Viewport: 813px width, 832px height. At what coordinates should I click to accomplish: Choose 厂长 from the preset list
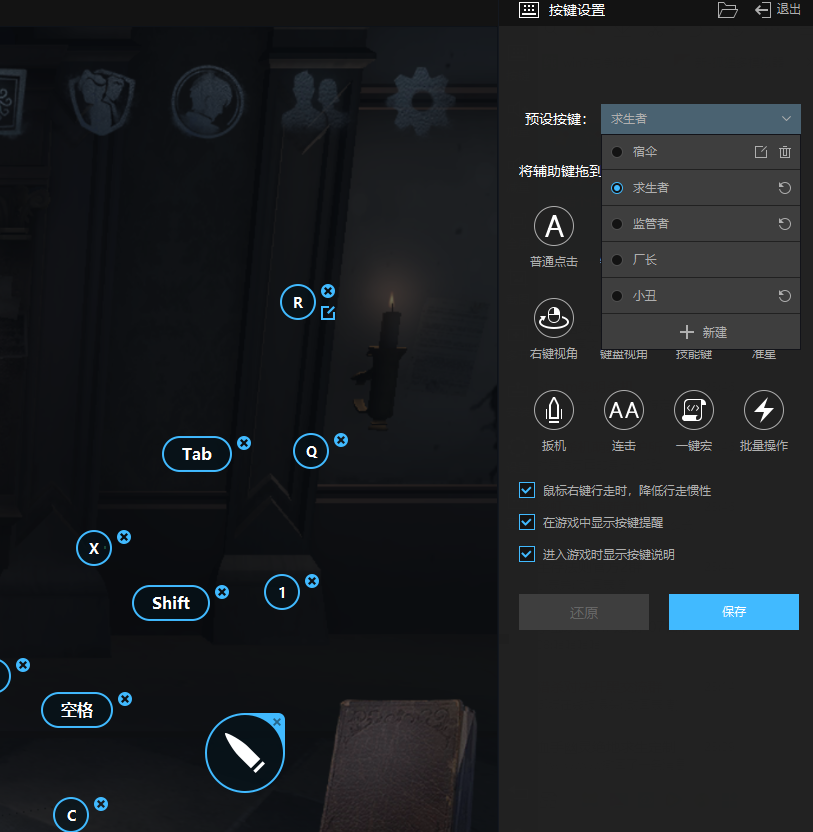[x=645, y=260]
